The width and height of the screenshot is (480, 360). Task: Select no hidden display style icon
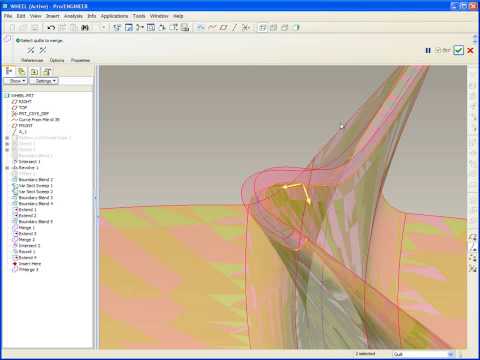coord(285,28)
